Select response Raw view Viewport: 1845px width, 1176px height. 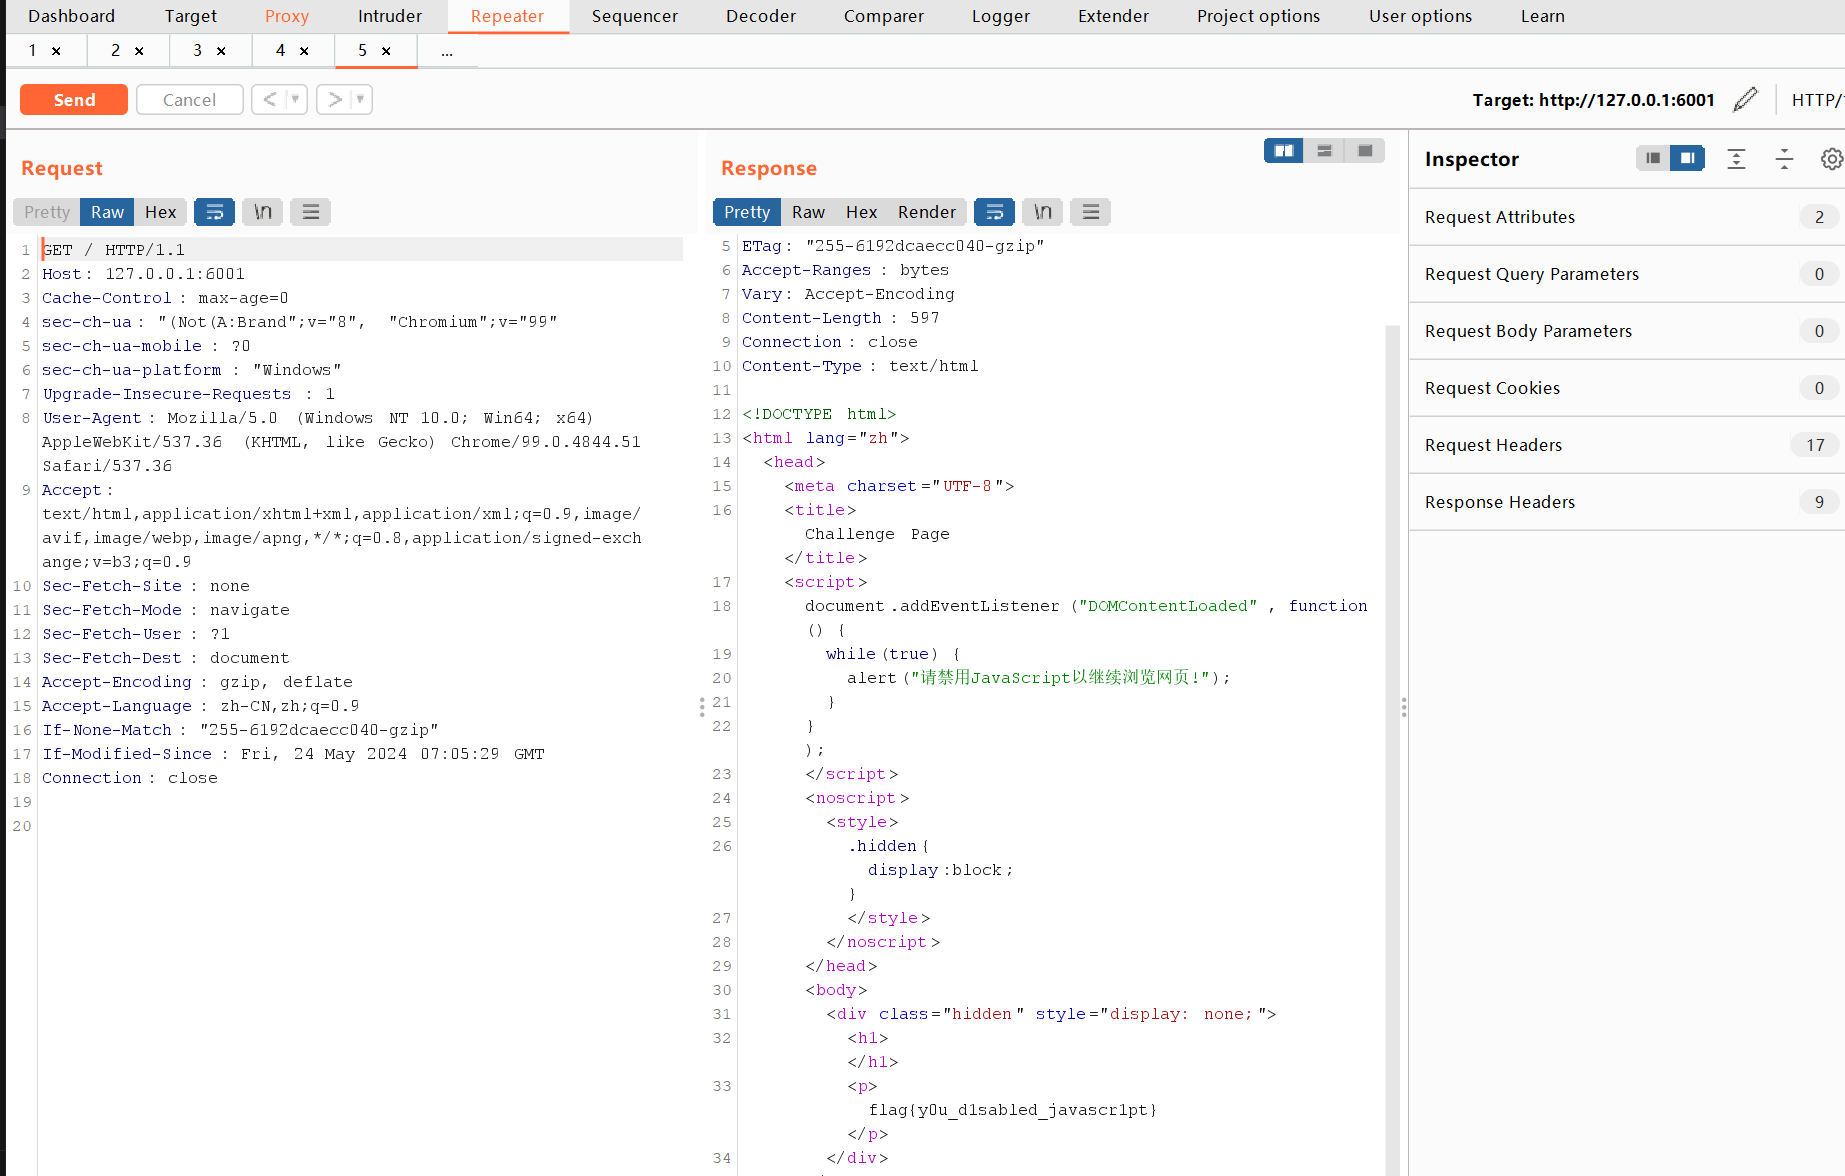pyautogui.click(x=808, y=212)
